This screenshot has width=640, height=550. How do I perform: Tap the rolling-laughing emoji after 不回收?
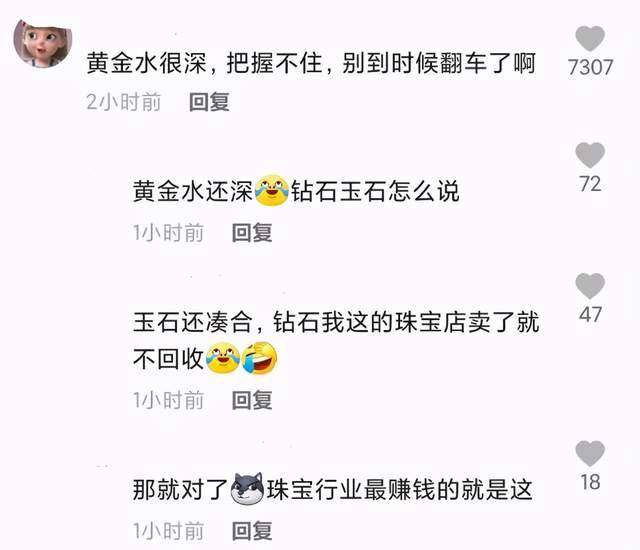tap(260, 358)
